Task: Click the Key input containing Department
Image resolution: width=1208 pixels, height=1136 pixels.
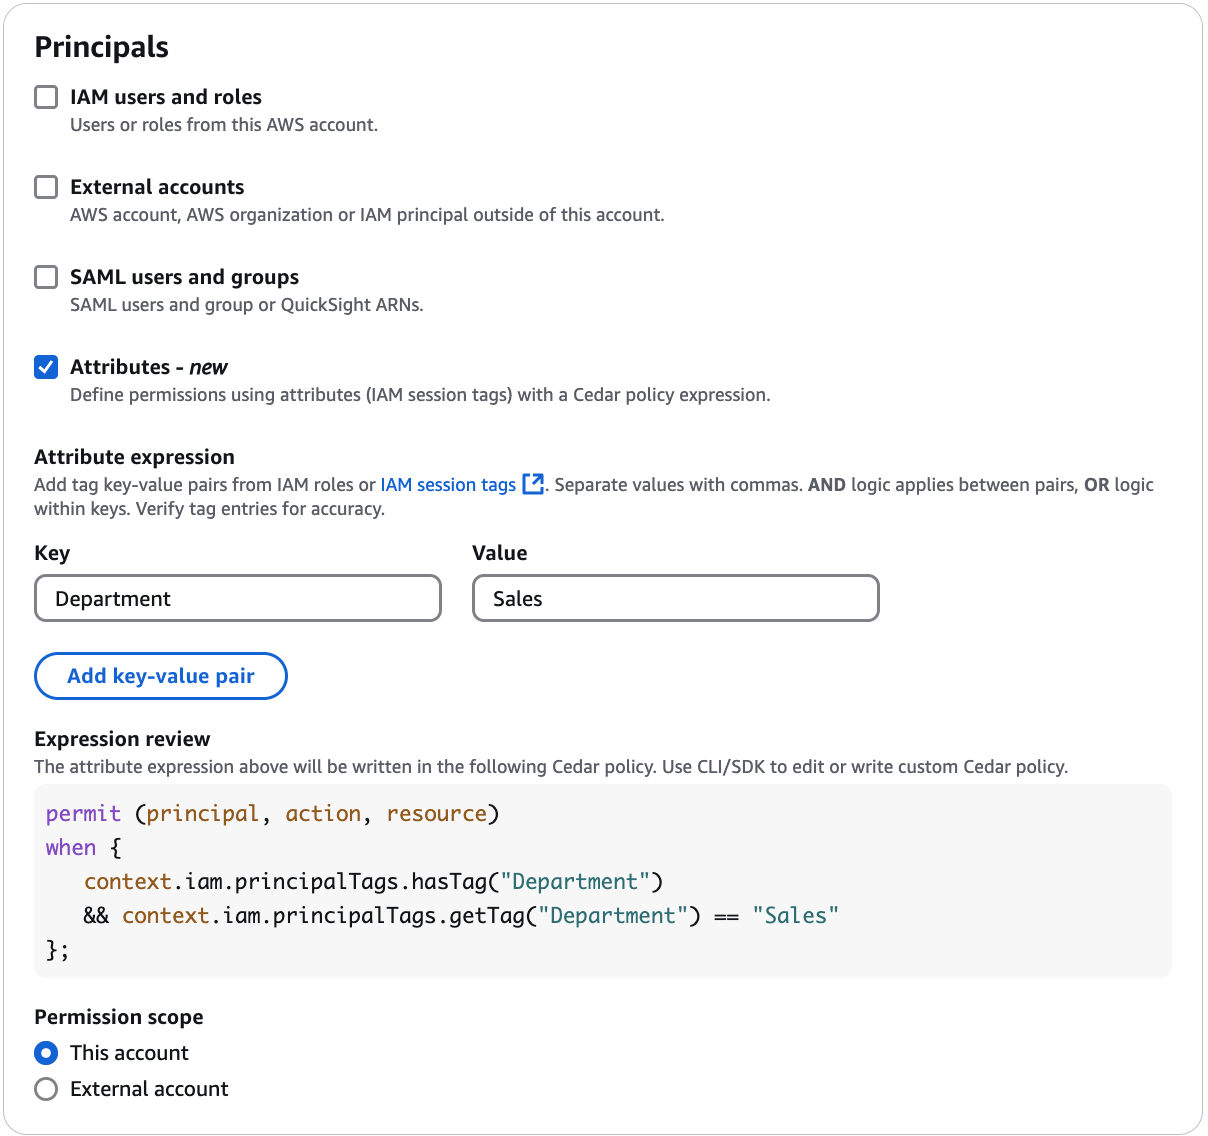Action: click(x=237, y=598)
